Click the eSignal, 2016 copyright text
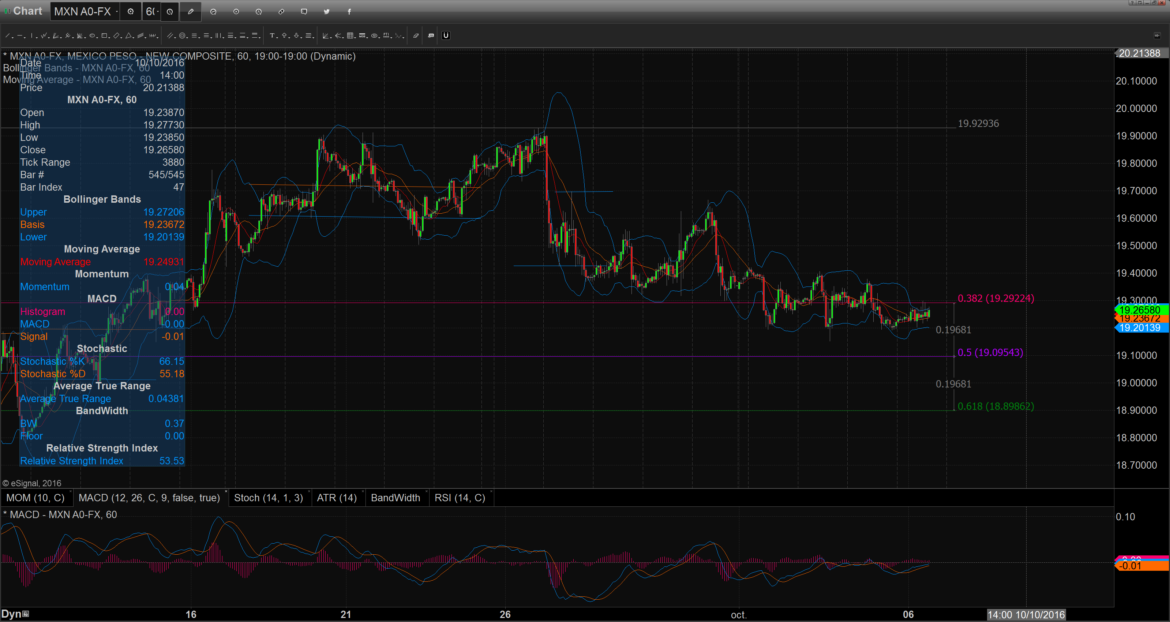The image size is (1170, 622). pyautogui.click(x=32, y=483)
